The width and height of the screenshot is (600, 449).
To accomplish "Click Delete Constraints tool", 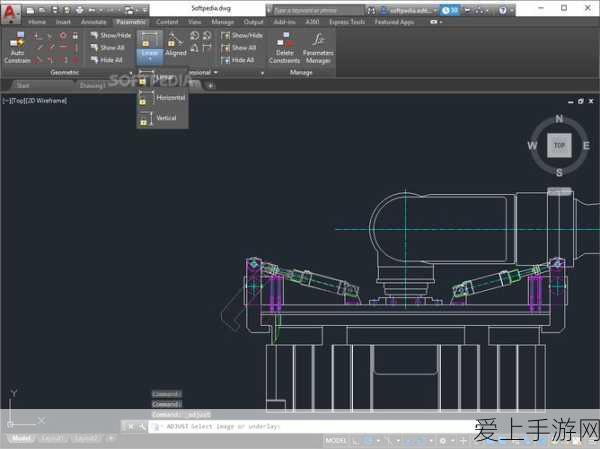I will 284,48.
